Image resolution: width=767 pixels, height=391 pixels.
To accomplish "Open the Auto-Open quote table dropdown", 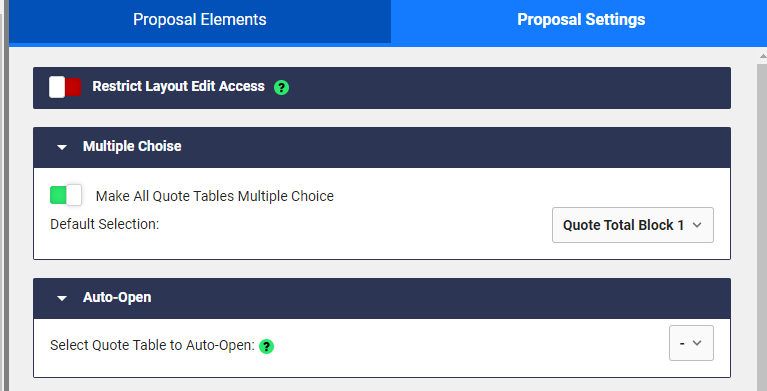I will [691, 343].
